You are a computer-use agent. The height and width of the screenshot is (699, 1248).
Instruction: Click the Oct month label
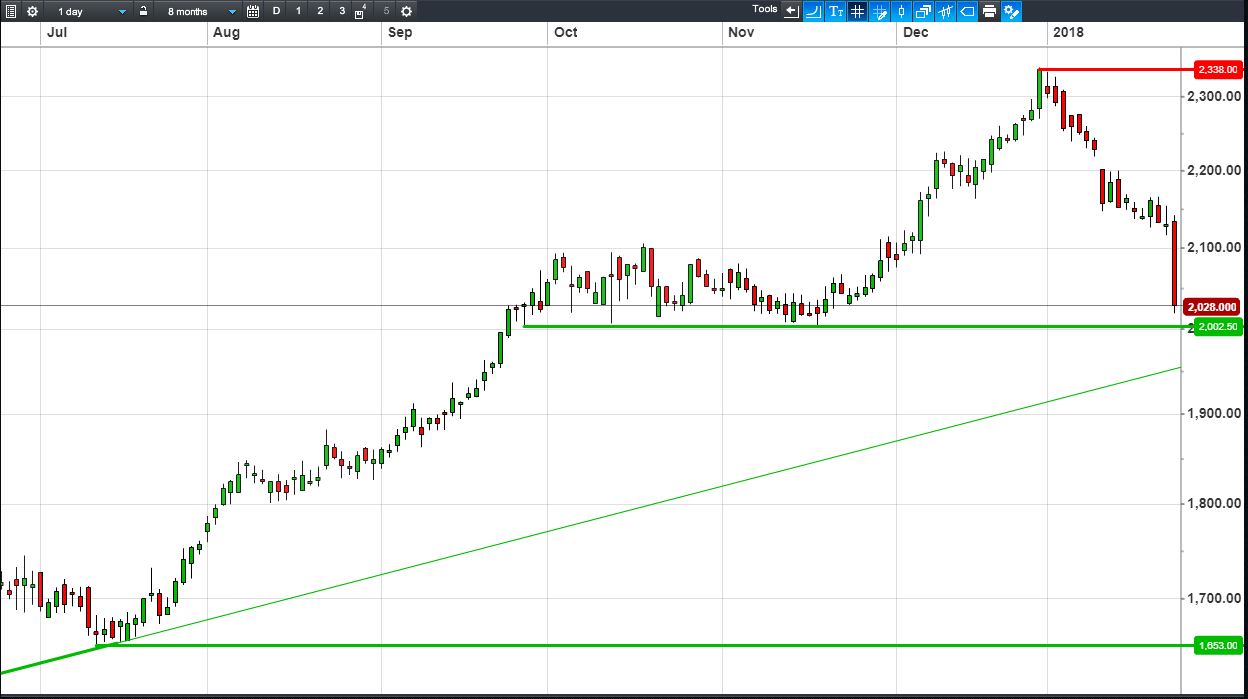coord(565,32)
